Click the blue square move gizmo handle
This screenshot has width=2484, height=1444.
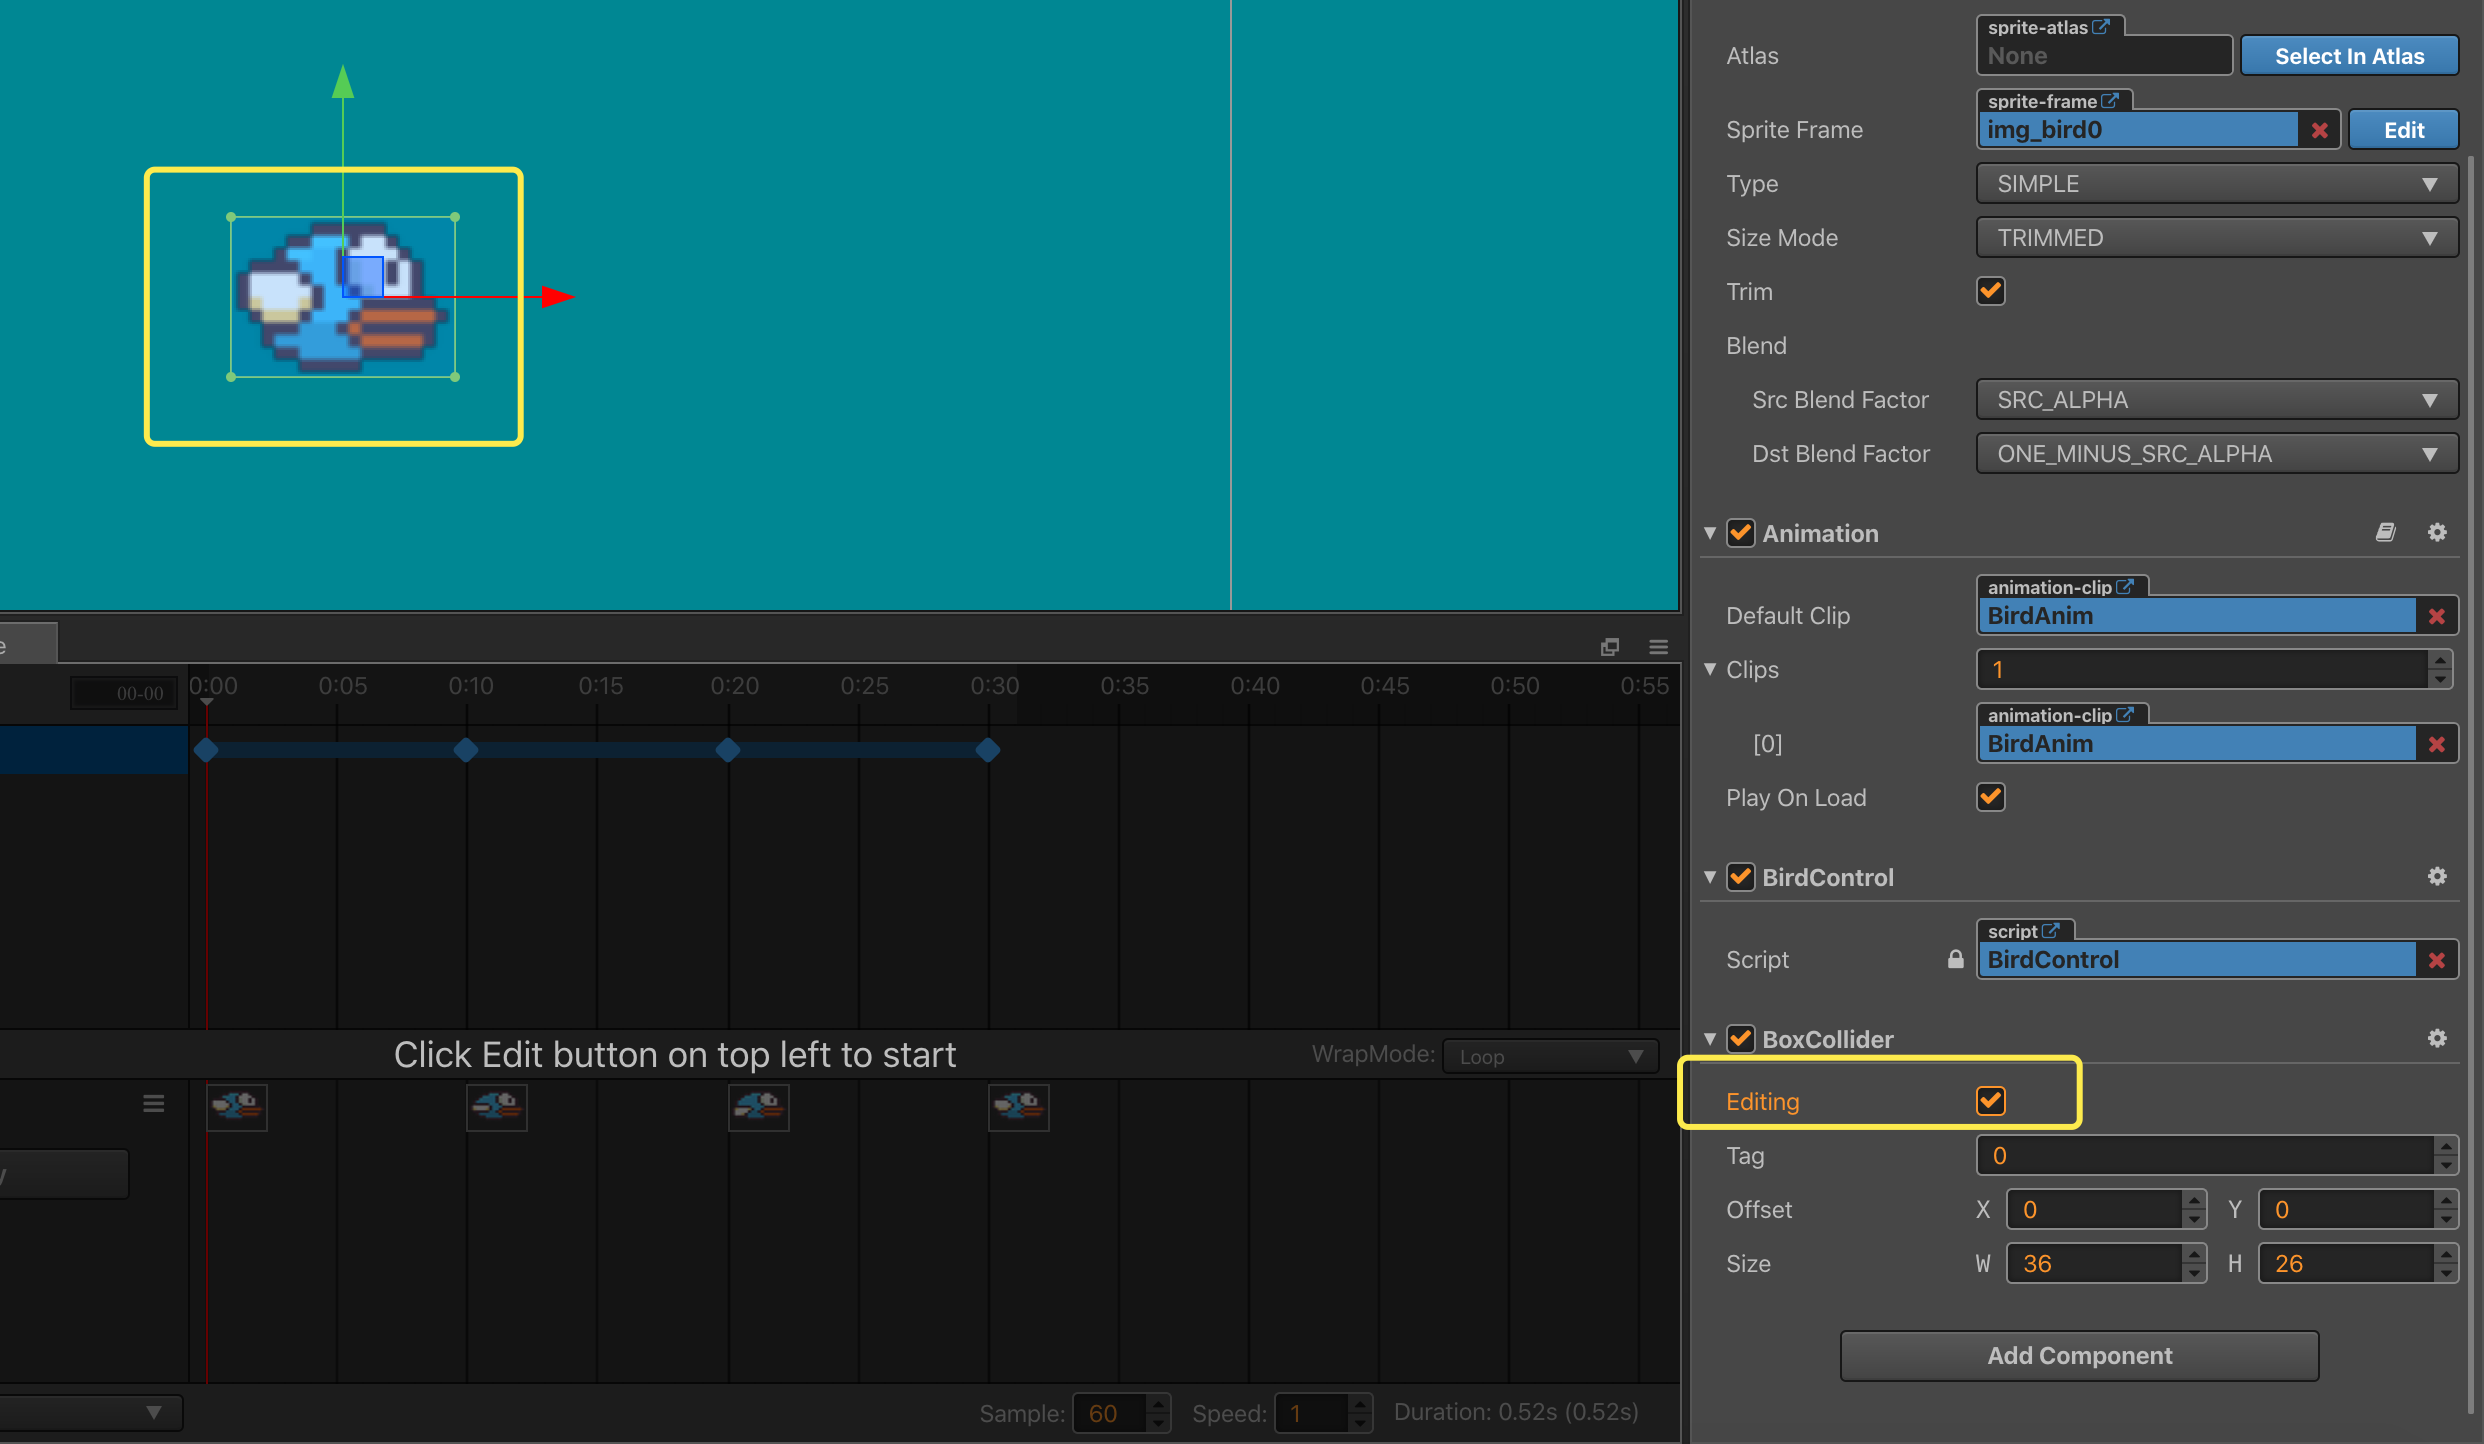pos(363,277)
